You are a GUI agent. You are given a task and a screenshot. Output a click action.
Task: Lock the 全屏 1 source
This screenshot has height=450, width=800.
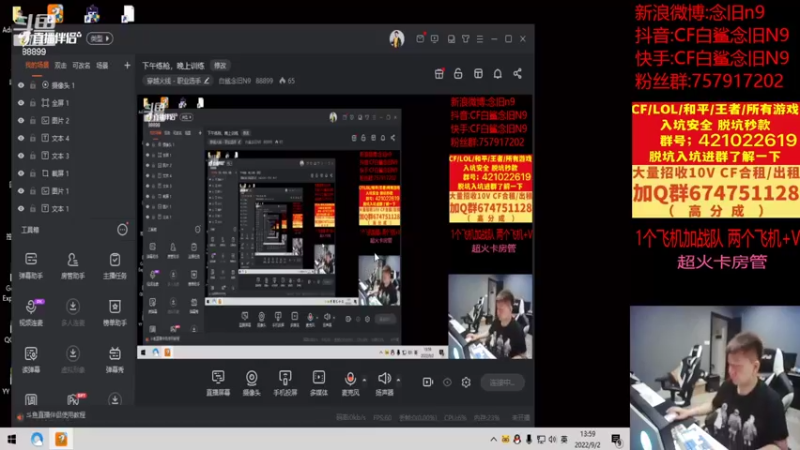click(33, 103)
